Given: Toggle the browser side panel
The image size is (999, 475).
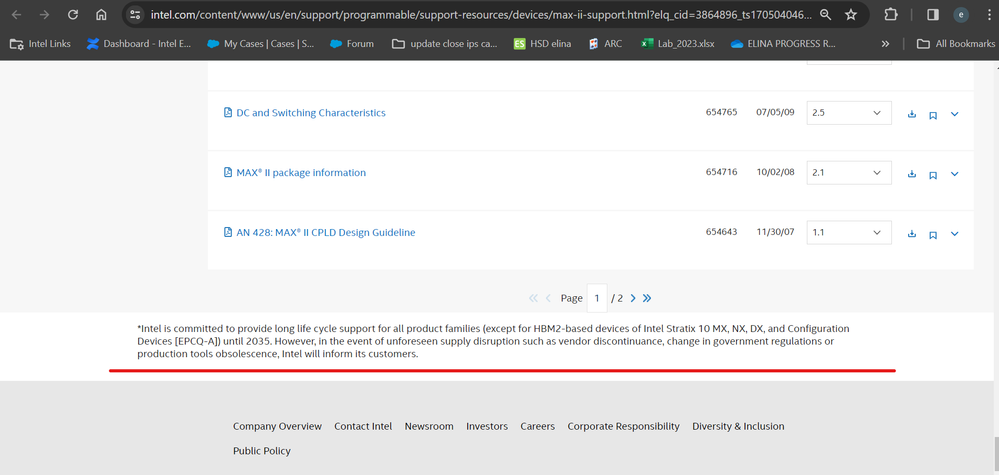Looking at the screenshot, I should (932, 15).
